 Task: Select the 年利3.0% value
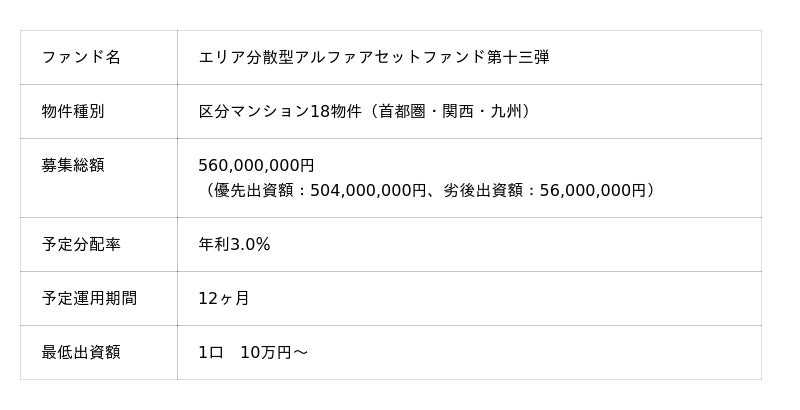tap(235, 244)
